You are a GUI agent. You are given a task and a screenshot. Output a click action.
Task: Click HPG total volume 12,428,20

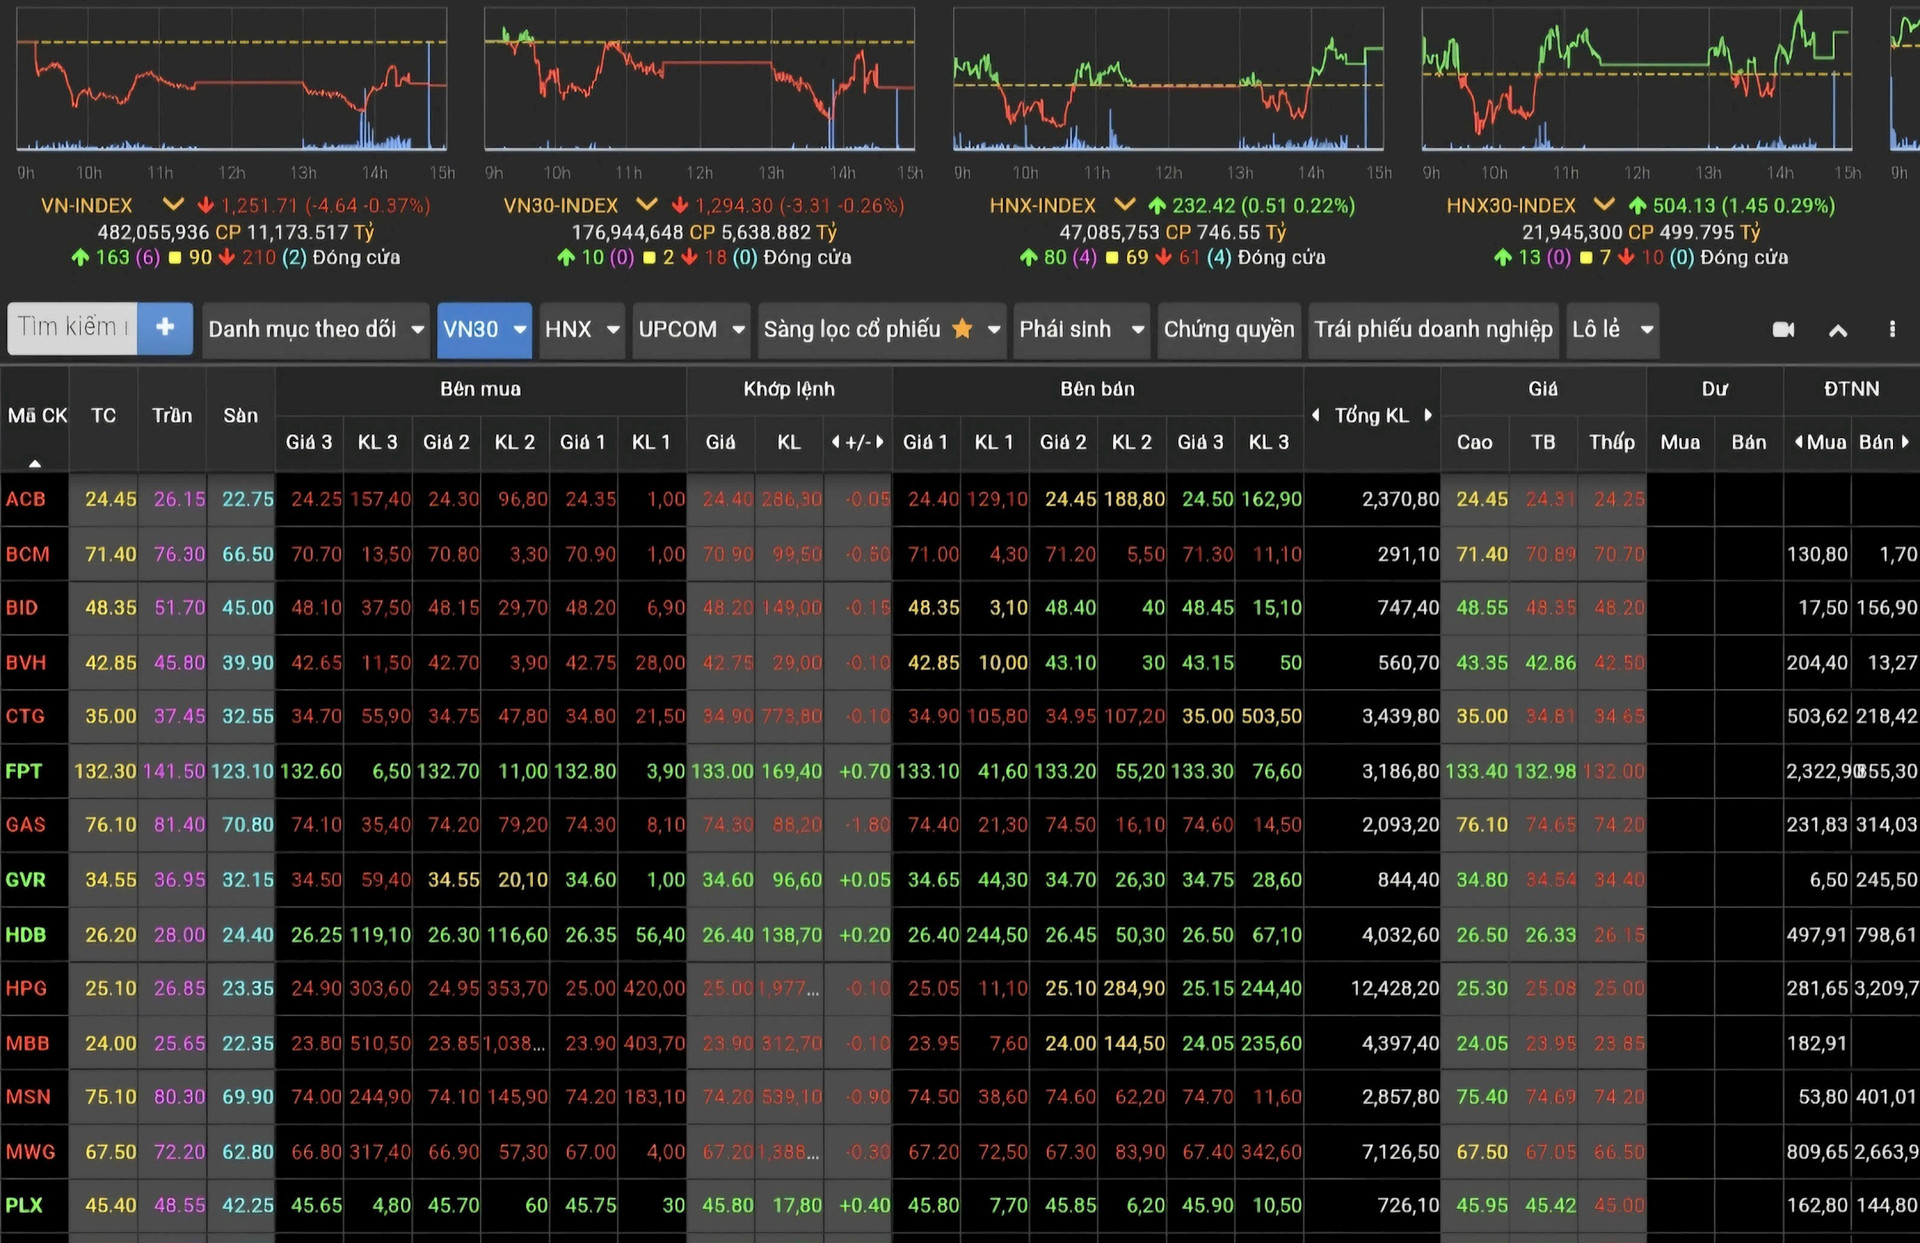click(1395, 988)
